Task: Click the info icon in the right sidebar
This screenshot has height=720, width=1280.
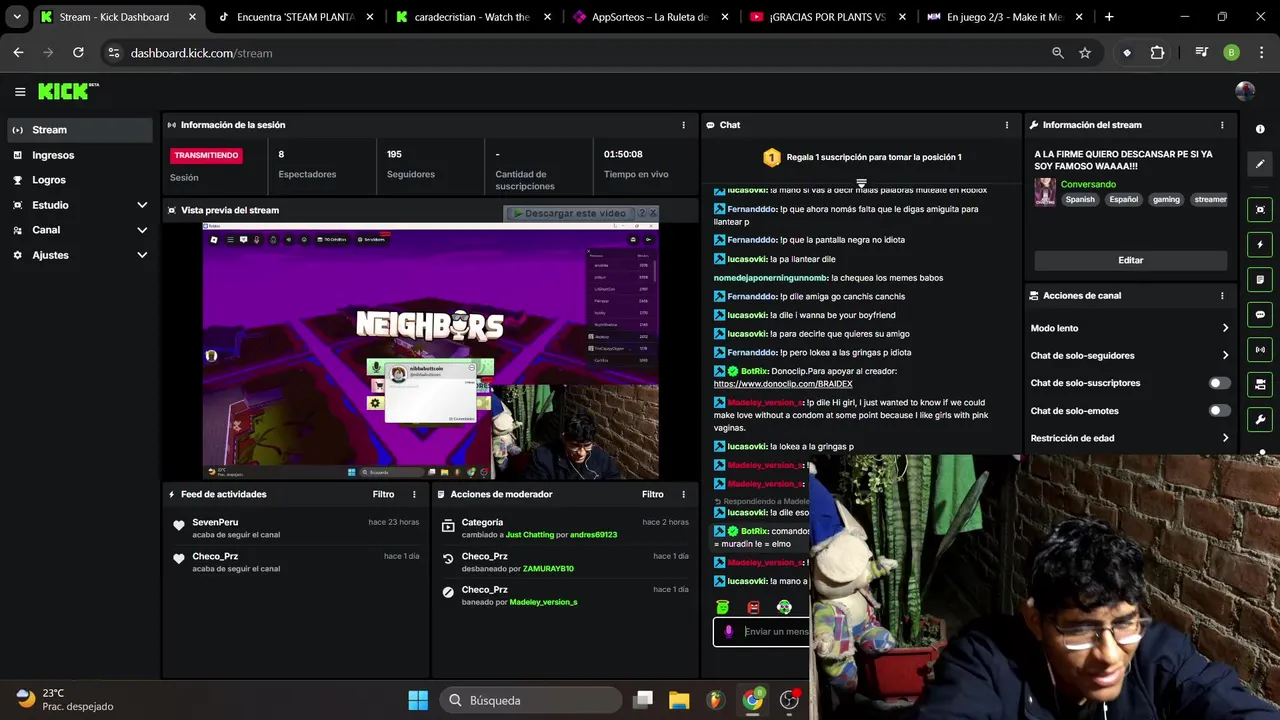Action: point(1260,129)
